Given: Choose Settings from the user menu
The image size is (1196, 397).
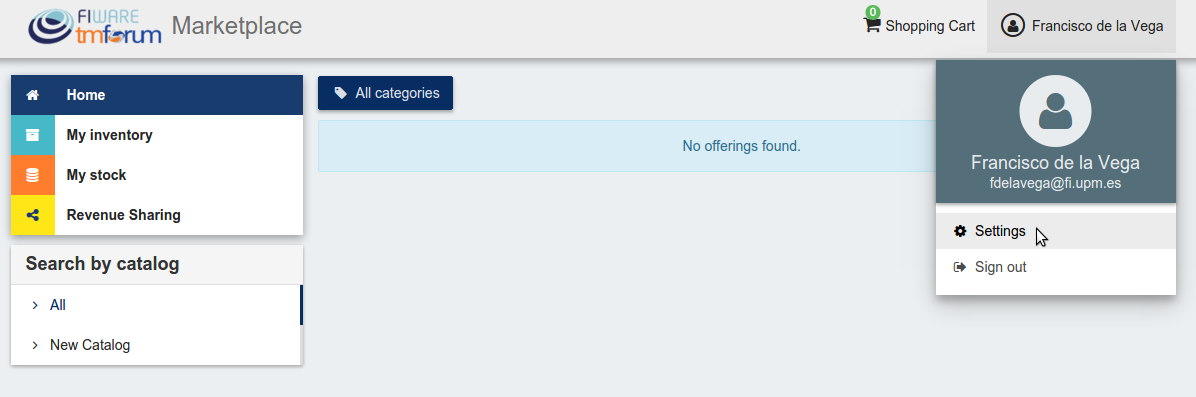Looking at the screenshot, I should tap(1056, 231).
